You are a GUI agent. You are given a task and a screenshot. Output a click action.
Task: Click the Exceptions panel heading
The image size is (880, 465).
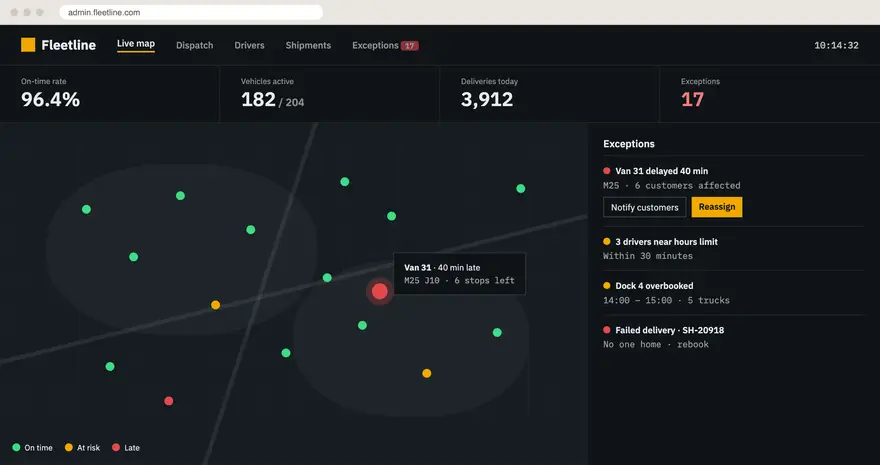(629, 144)
